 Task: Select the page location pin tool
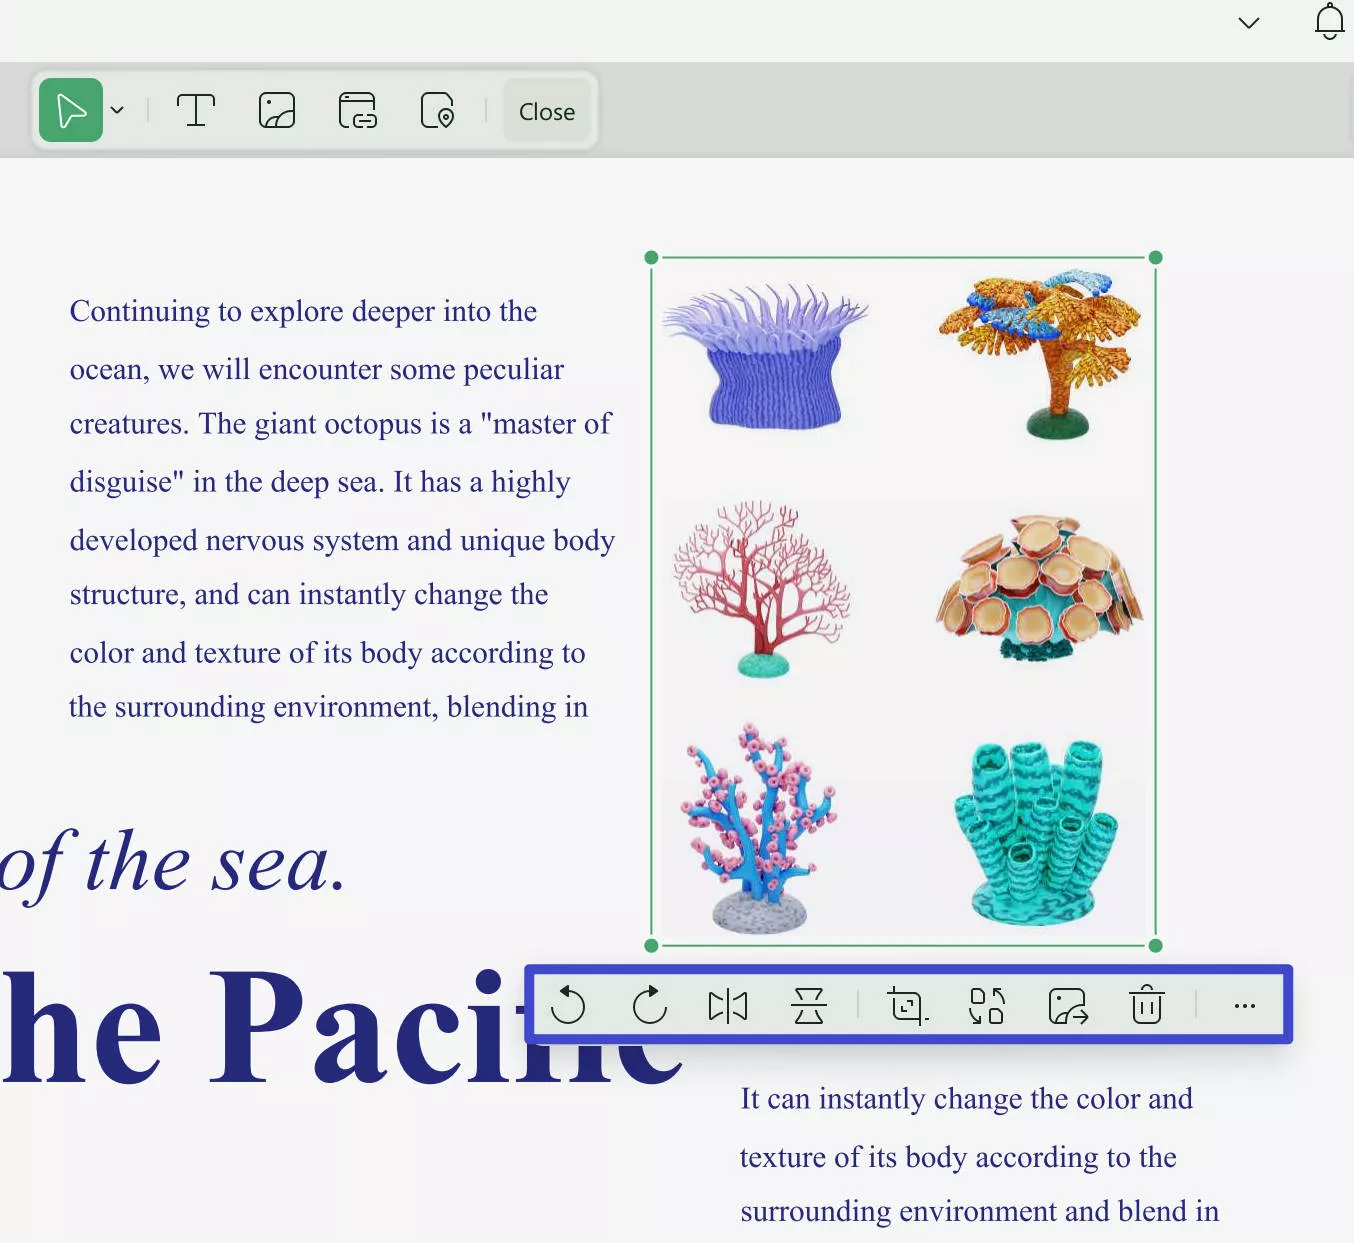437,110
